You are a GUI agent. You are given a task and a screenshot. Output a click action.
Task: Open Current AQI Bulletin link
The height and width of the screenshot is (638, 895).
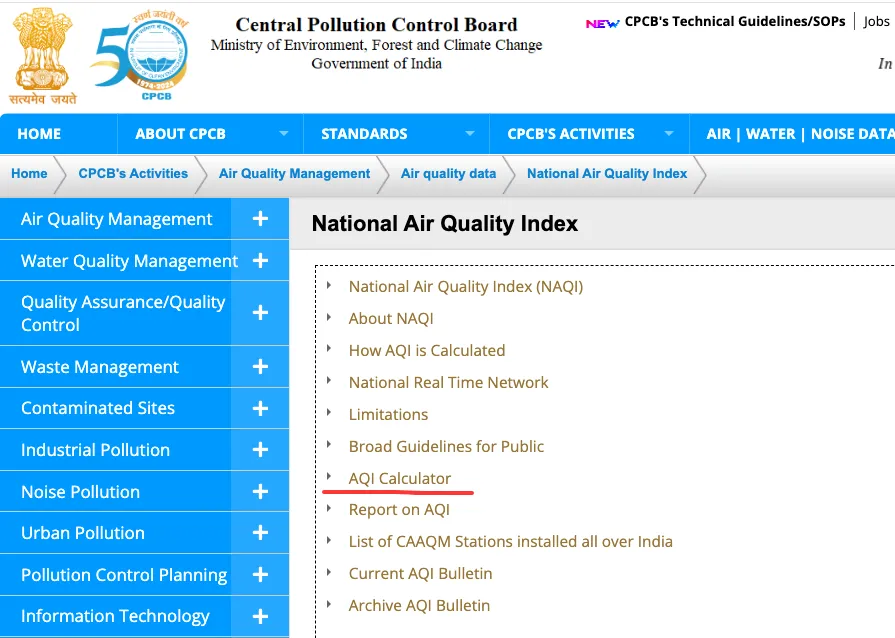coord(420,574)
